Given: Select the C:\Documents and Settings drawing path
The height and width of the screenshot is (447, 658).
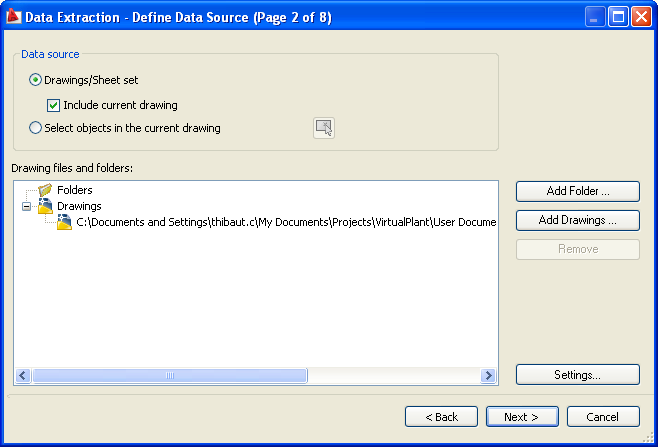Looking at the screenshot, I should click(x=286, y=222).
